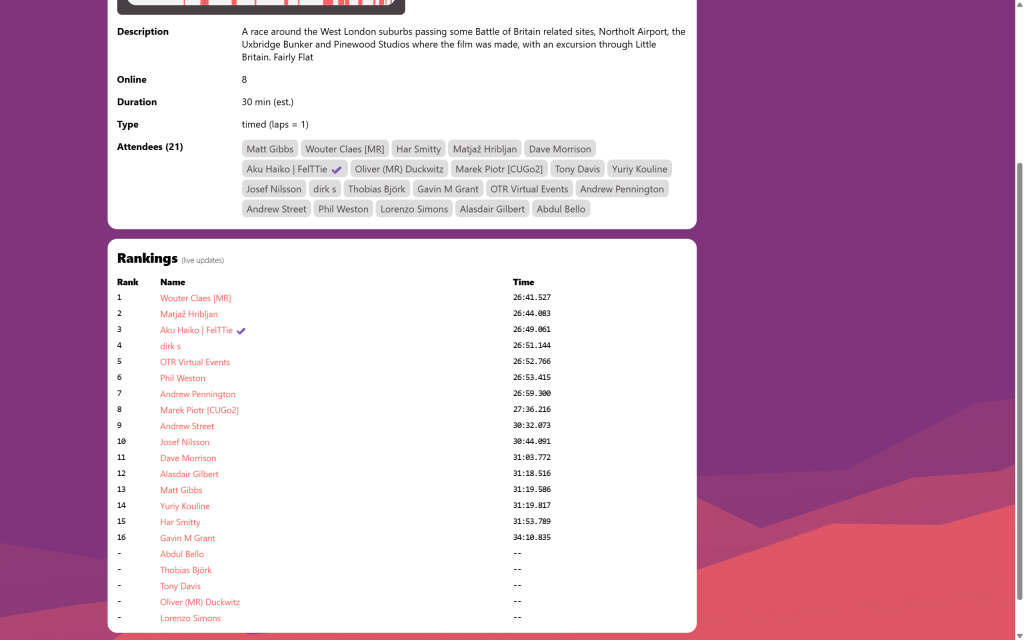1024x640 pixels.
Task: Click the route elevation thumbnail strip
Action: click(261, 5)
